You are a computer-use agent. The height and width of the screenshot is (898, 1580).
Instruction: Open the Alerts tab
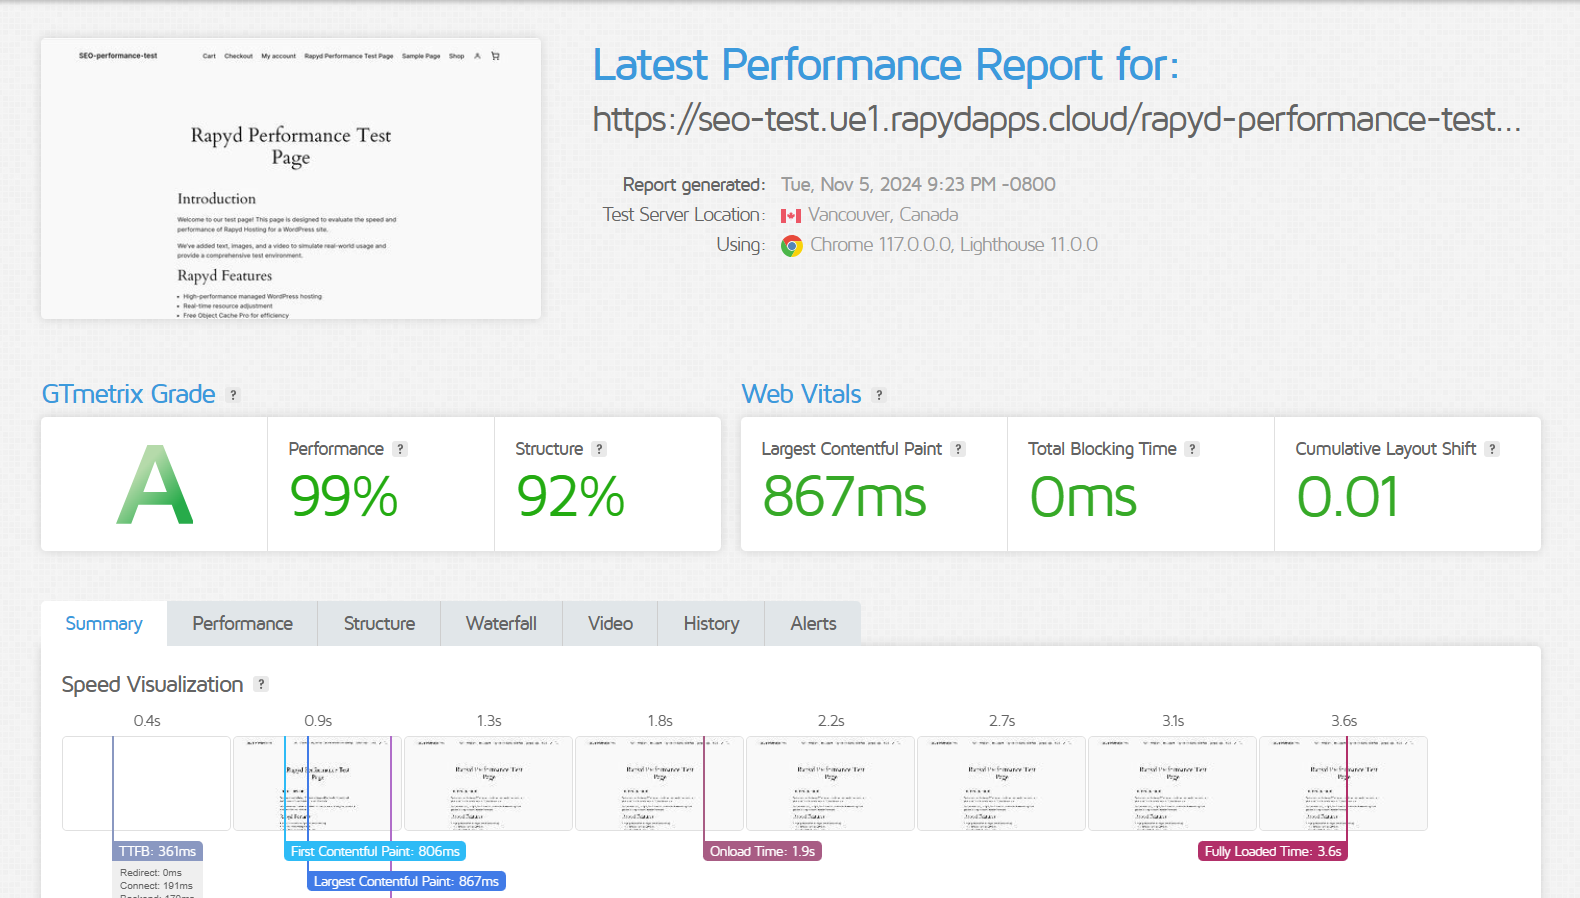[x=813, y=623]
